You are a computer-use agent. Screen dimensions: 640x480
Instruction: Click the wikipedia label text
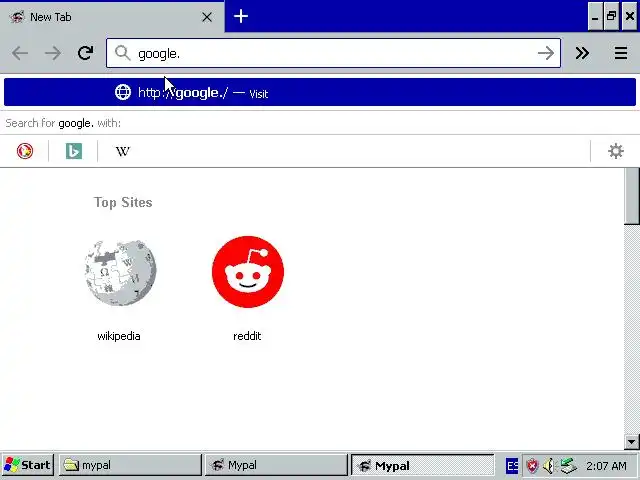pos(119,336)
